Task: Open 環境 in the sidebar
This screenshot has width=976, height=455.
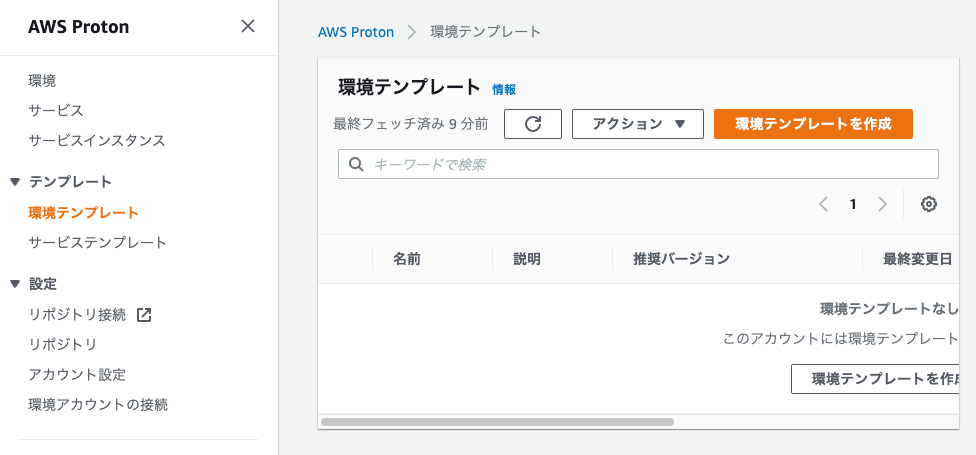Action: (42, 80)
